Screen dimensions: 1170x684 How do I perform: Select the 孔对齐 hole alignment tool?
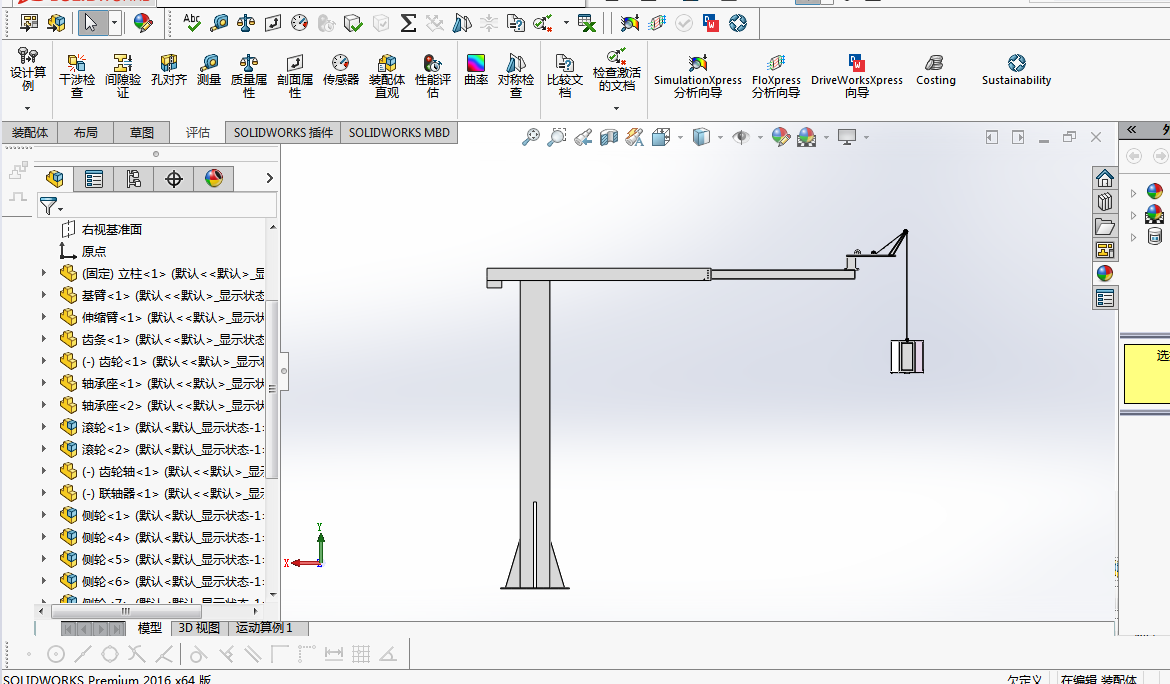pos(169,70)
